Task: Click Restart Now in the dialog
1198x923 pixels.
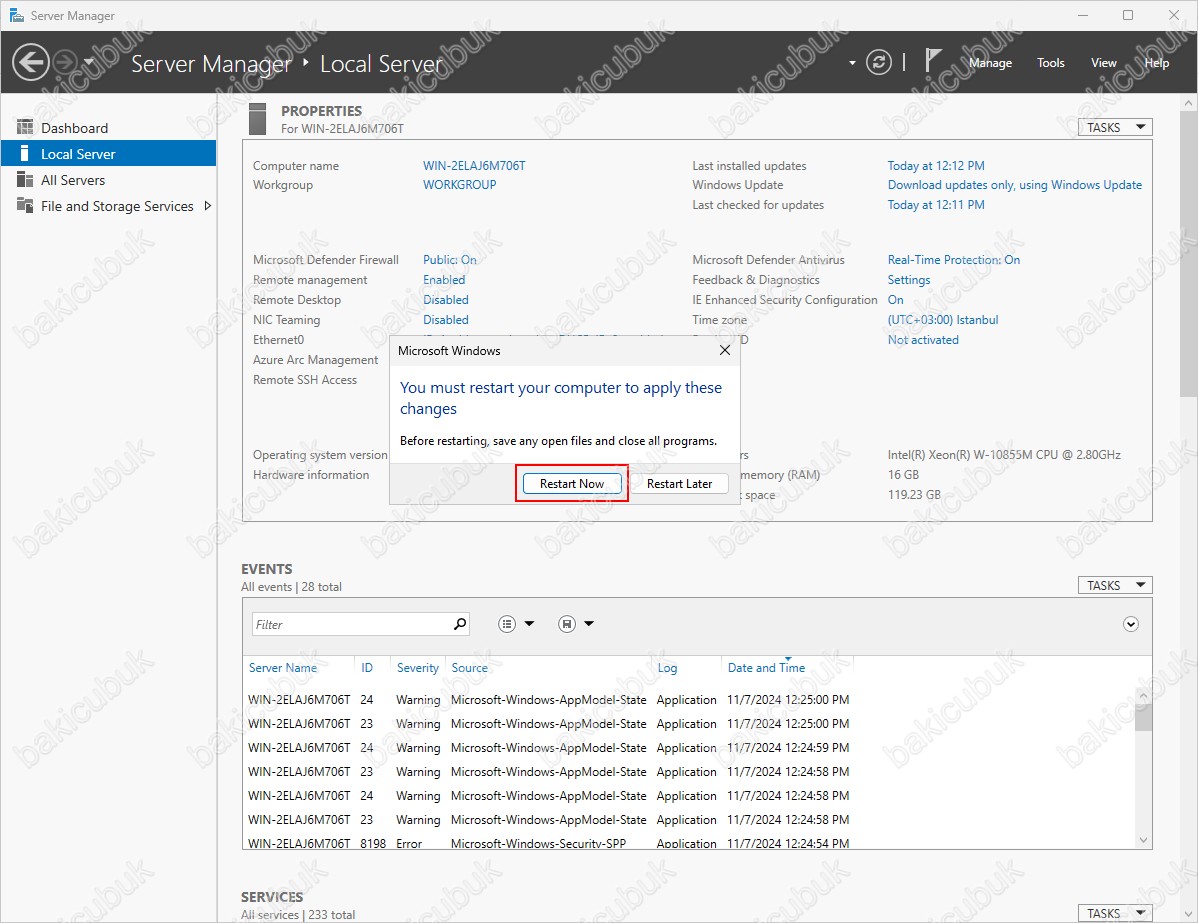Action: [x=571, y=484]
